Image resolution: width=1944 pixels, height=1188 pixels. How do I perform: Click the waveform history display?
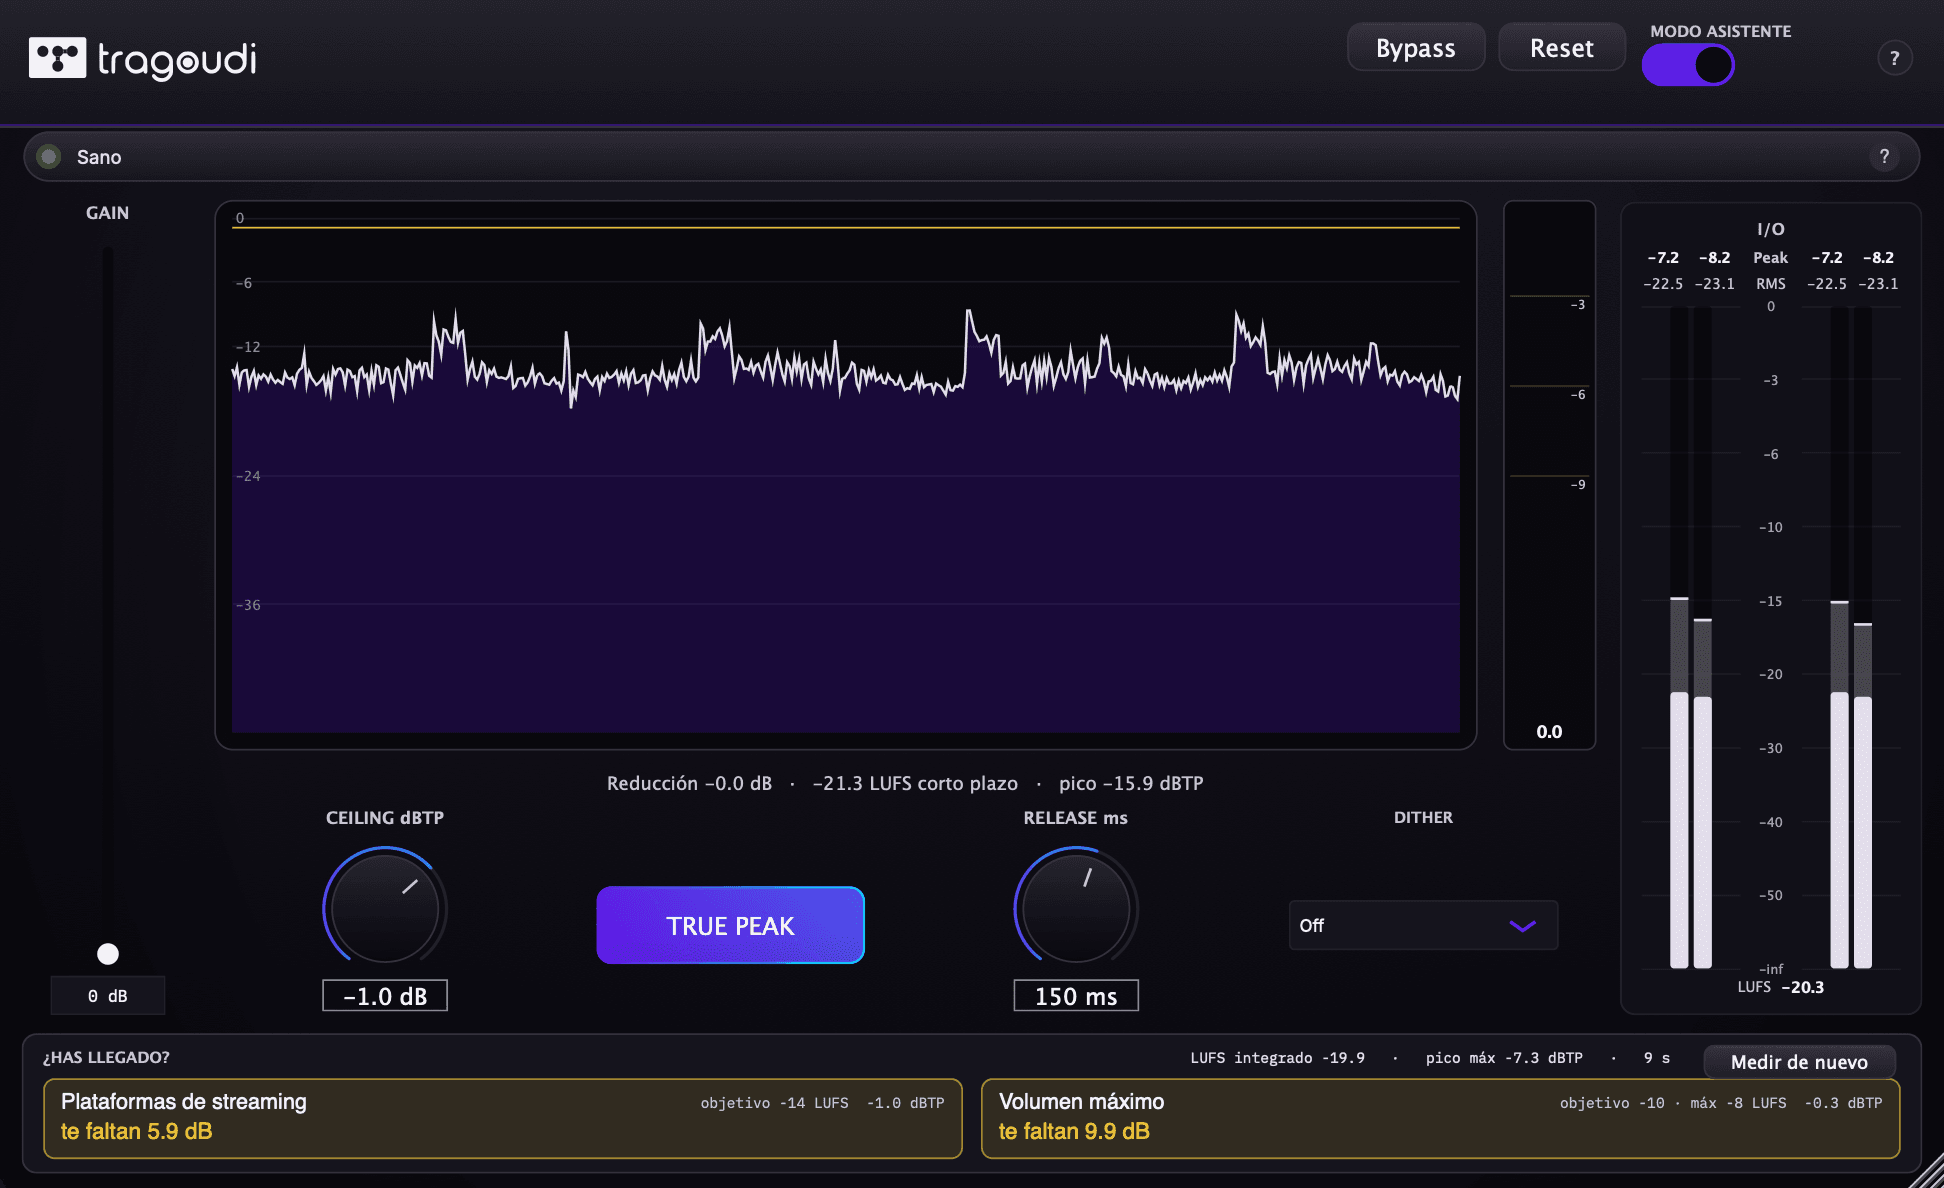coord(846,475)
